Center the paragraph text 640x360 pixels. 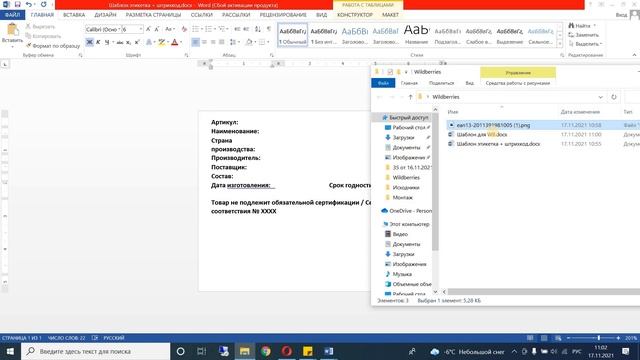click(x=204, y=42)
